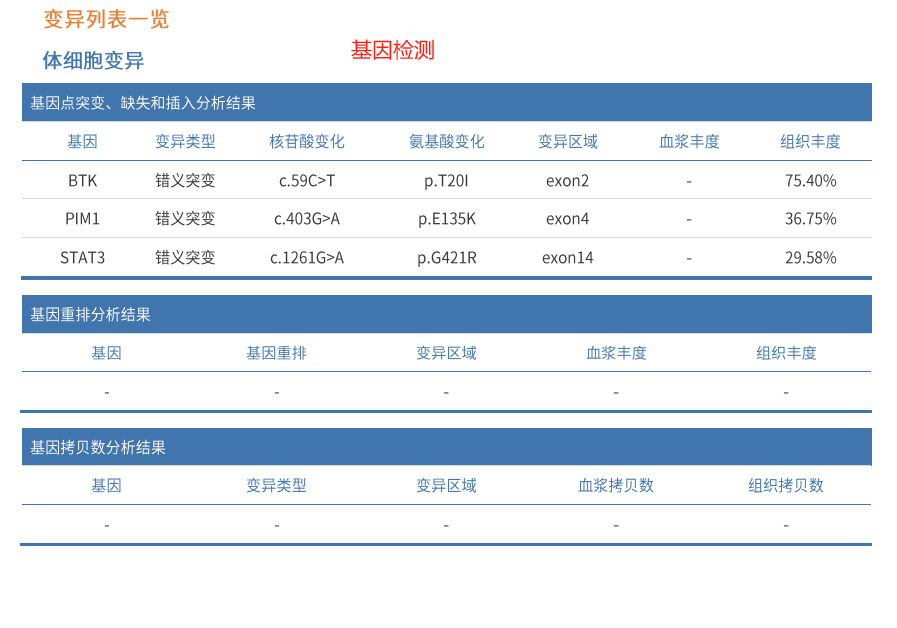Click the gene cell STAT3
This screenshot has height=628, width=897.
[82, 258]
